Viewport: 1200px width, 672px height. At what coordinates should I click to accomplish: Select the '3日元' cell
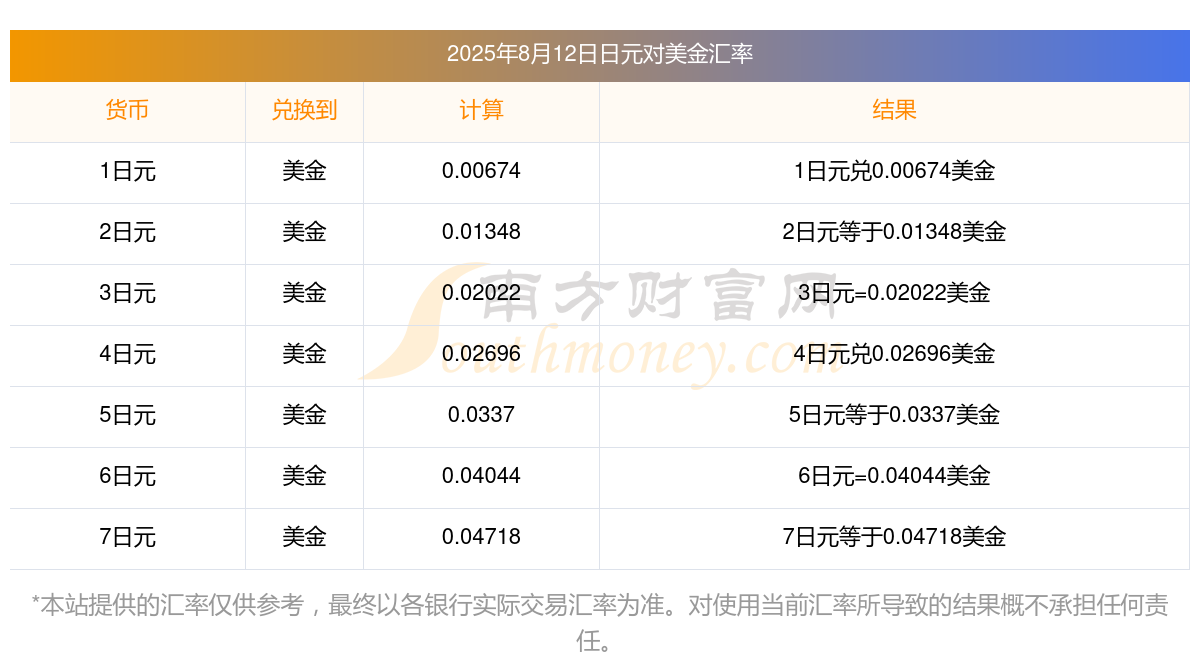click(127, 293)
